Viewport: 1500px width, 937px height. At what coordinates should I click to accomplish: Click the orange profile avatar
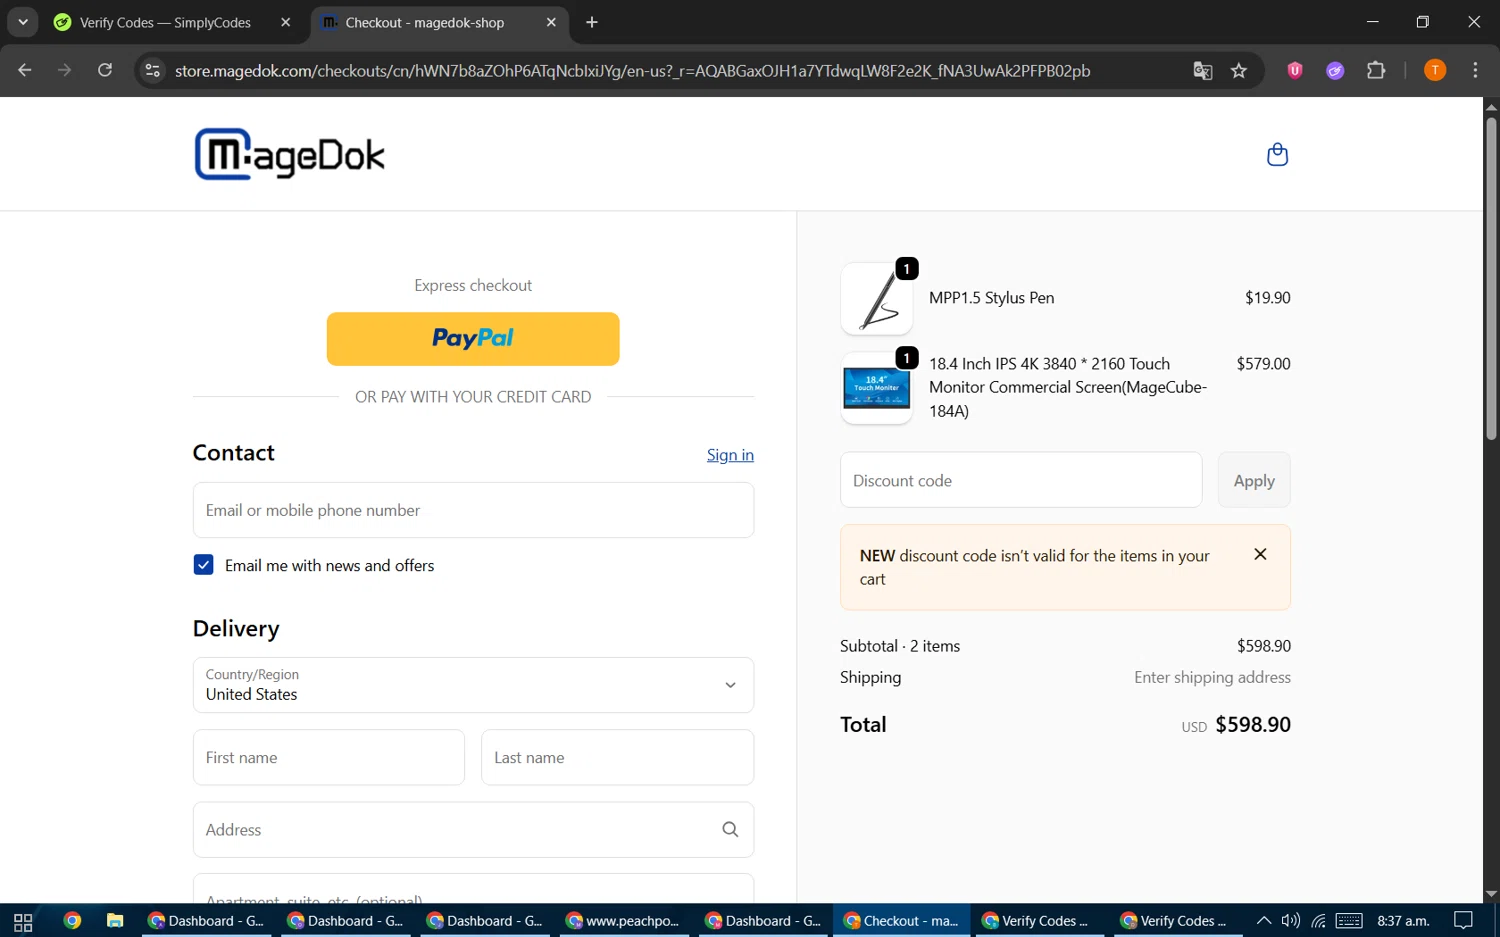pyautogui.click(x=1434, y=70)
